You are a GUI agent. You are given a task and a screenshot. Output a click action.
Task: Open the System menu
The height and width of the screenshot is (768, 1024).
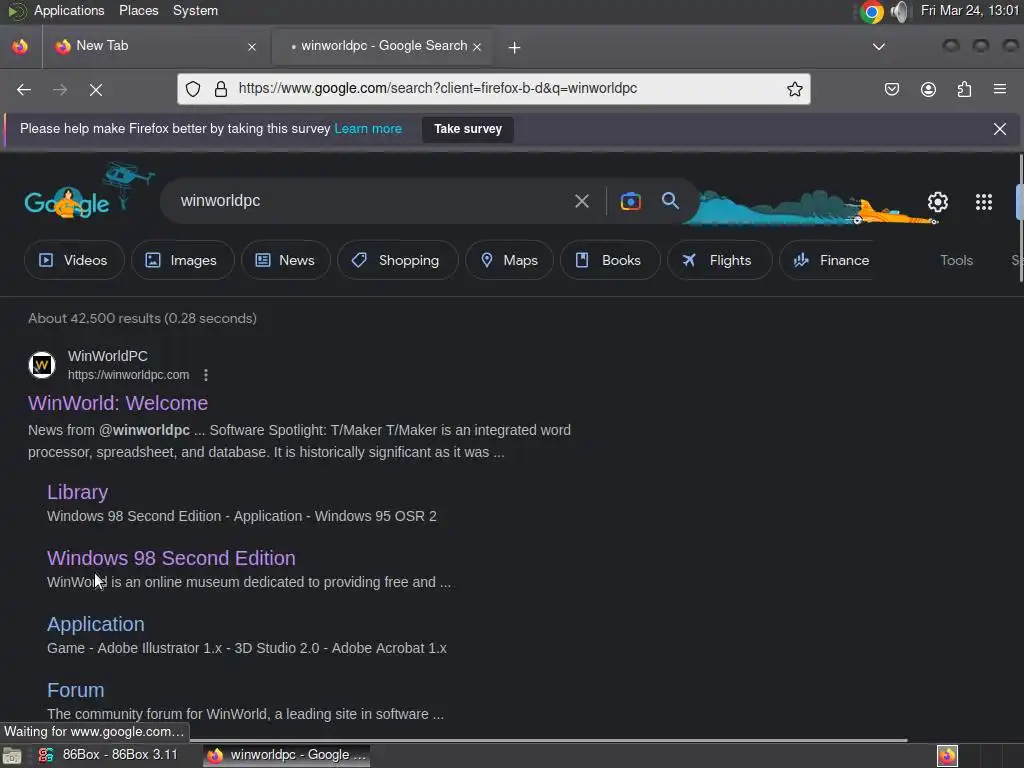pos(195,10)
